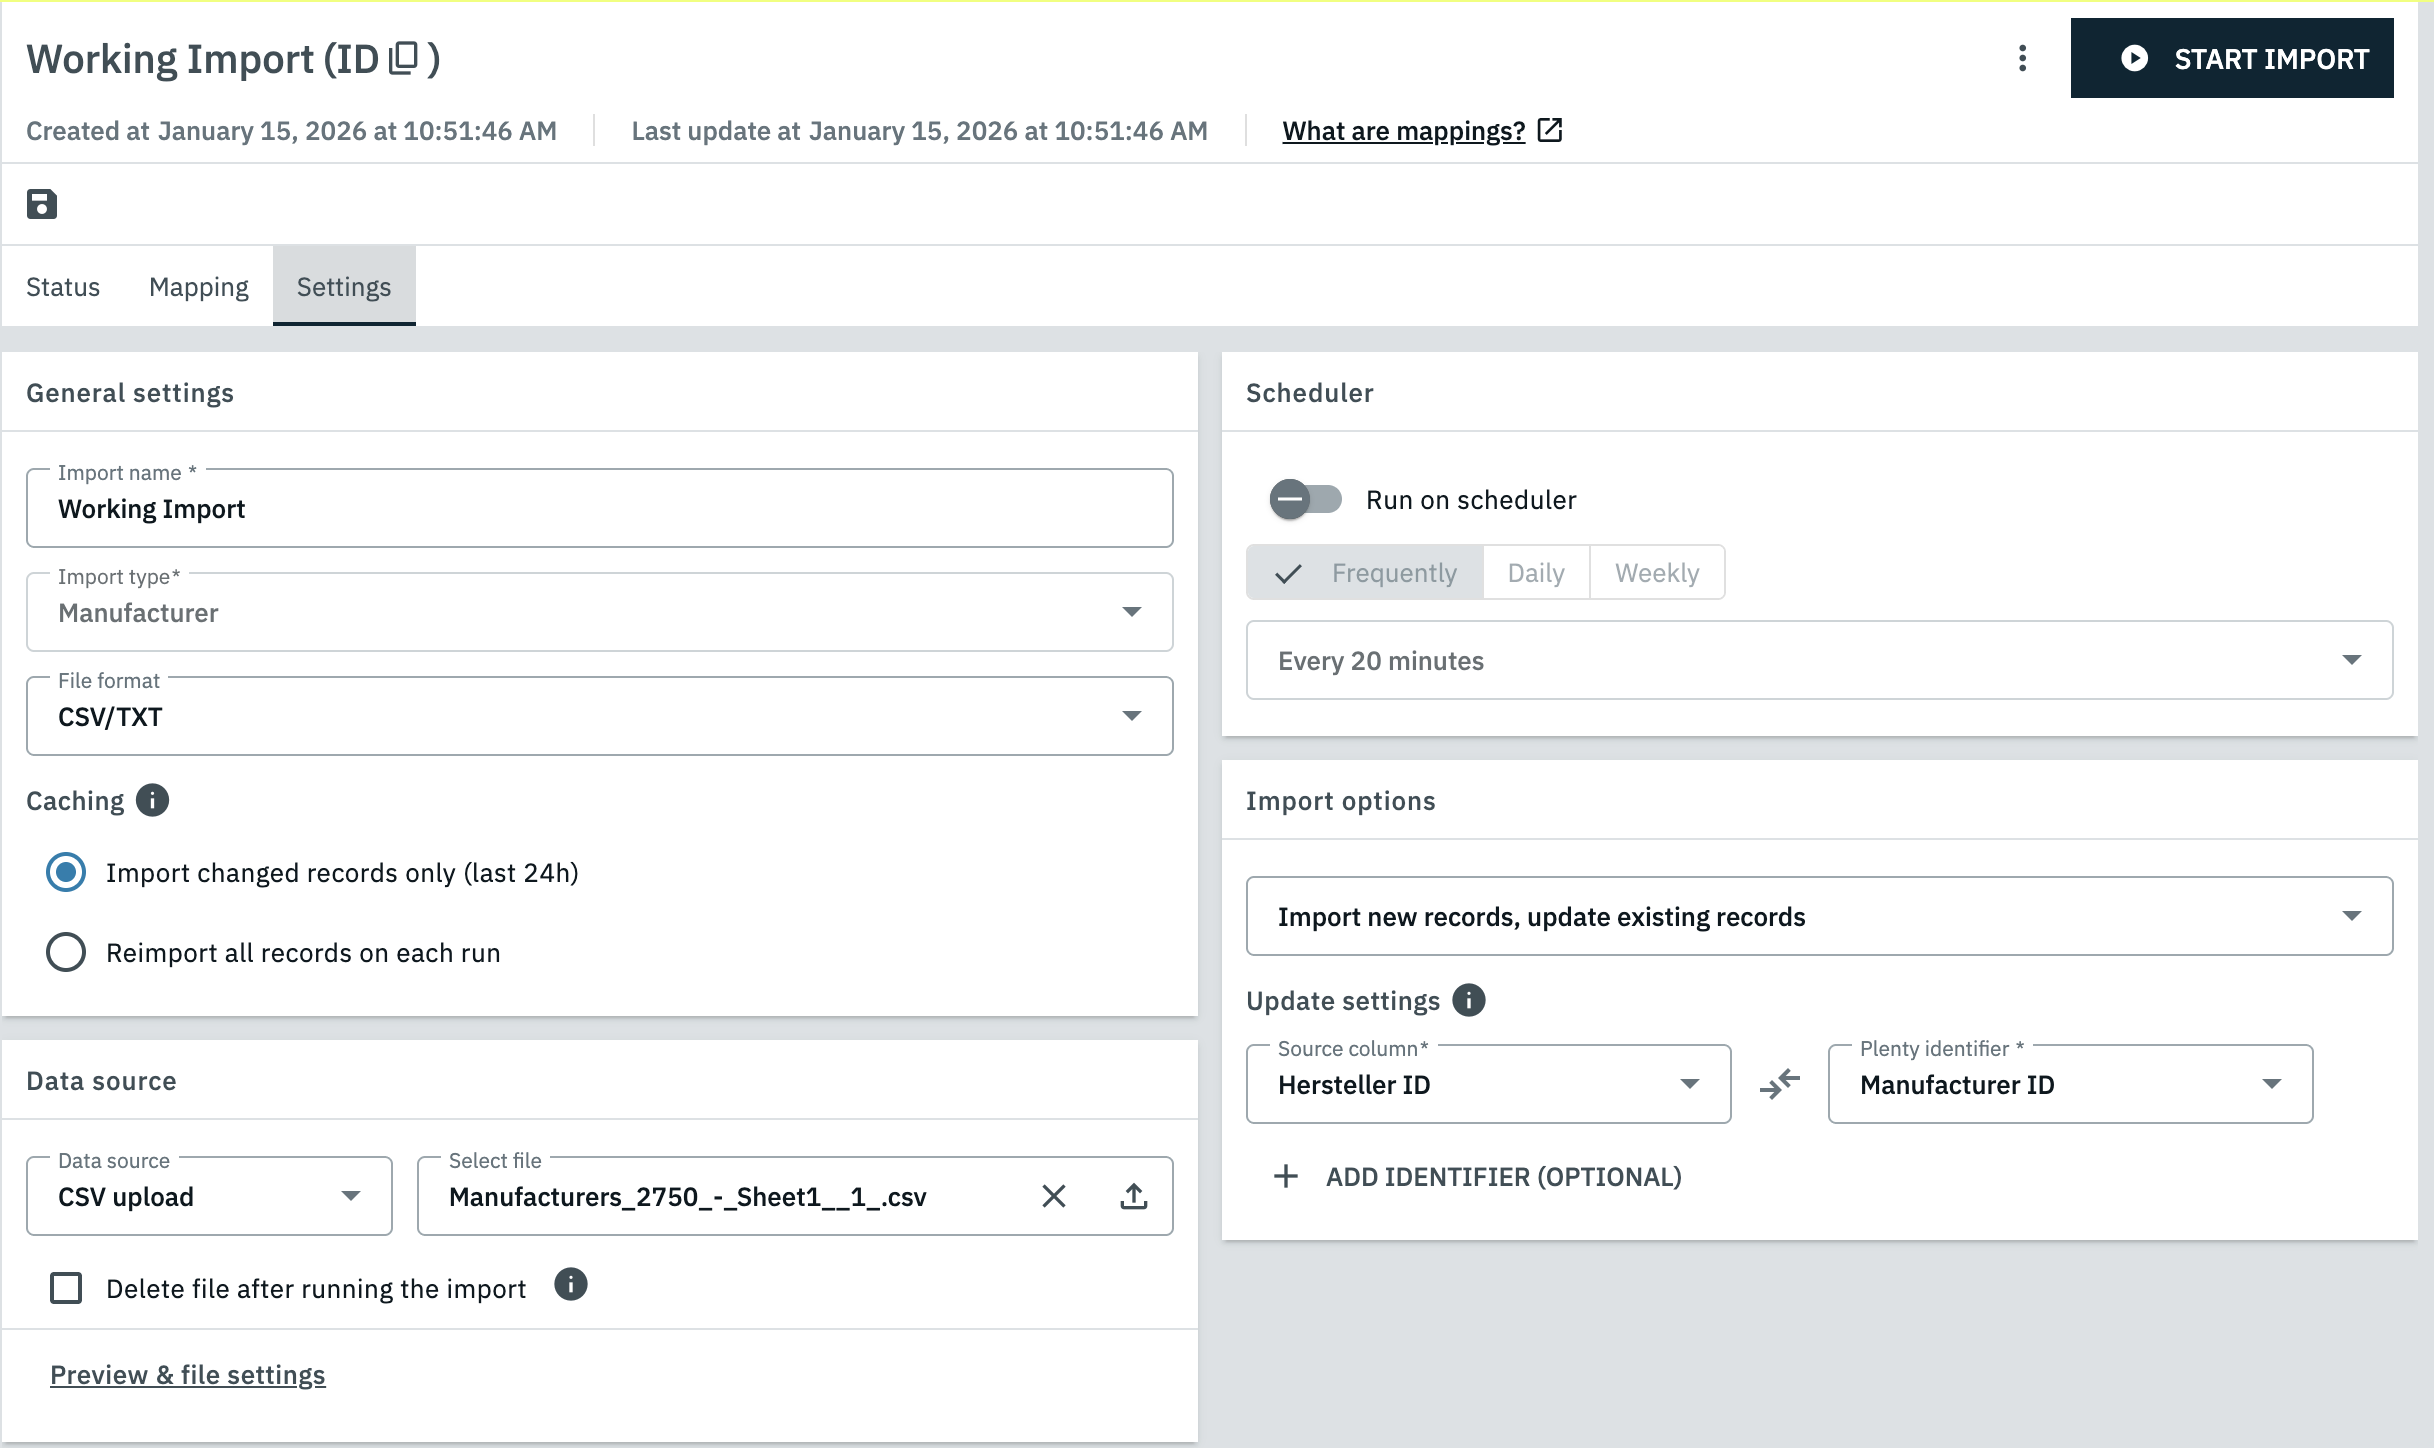
Task: Select Reimport all records on each run
Action: tap(65, 952)
